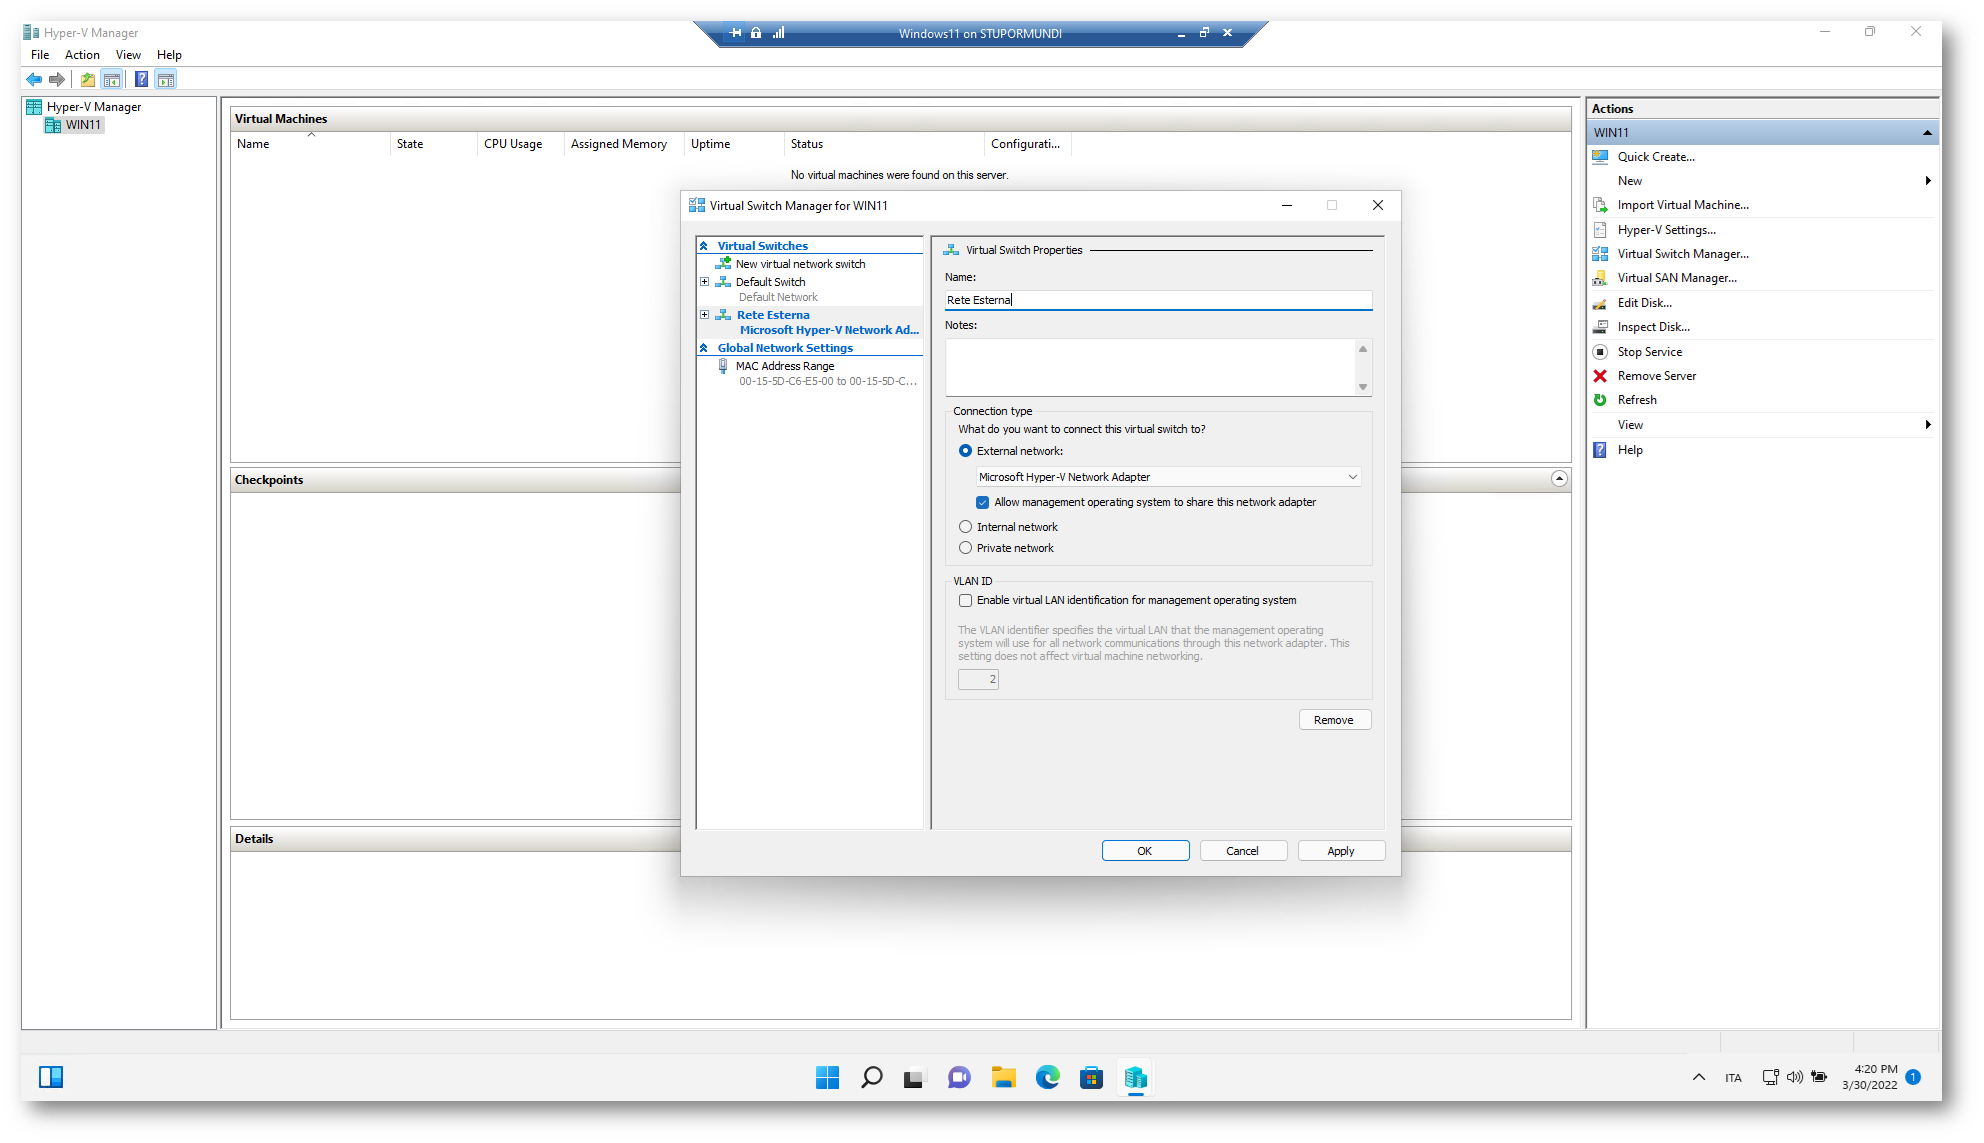This screenshot has width=1984, height=1143.
Task: Click Stop Service action
Action: 1649,352
